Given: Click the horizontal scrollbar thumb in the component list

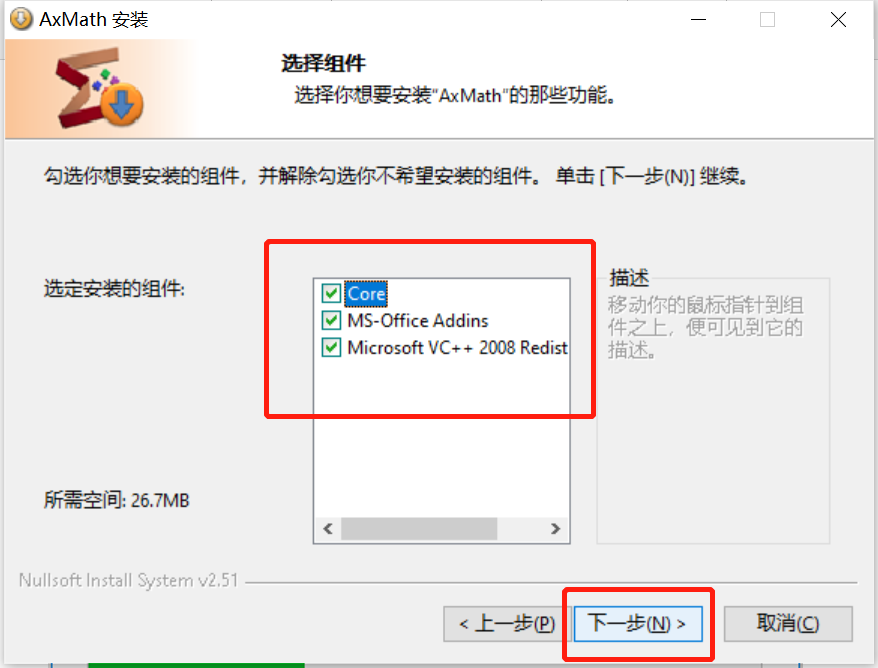Looking at the screenshot, I should [x=419, y=529].
